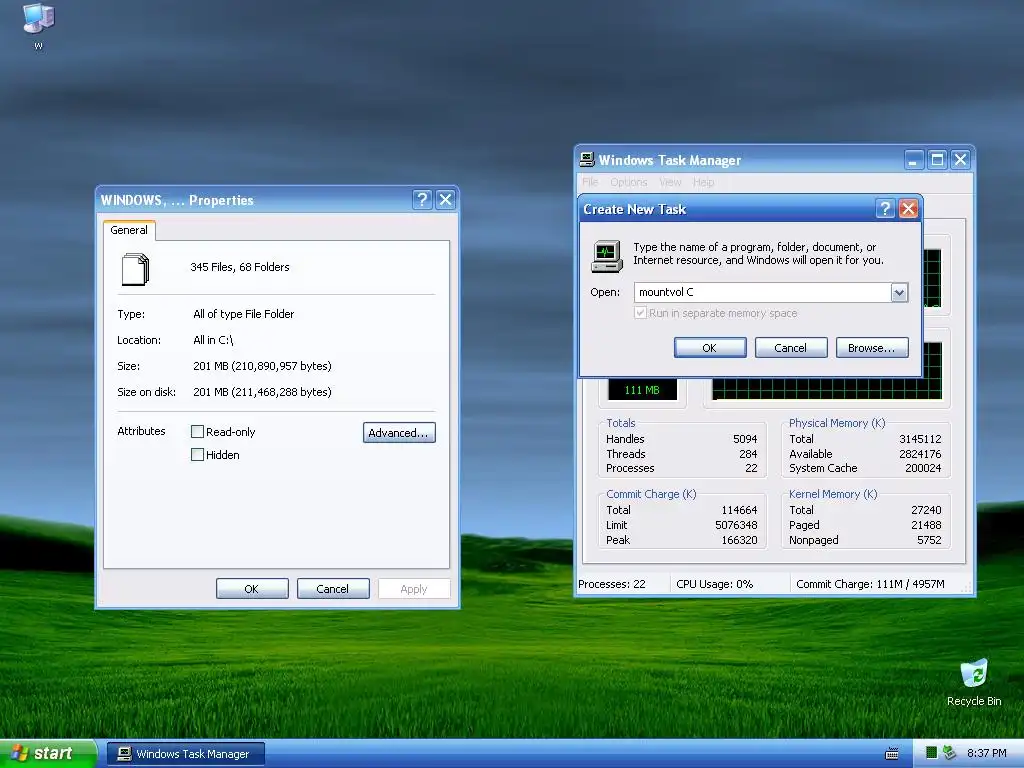Click the Nonpaged kernel memory value 5752
Screen dimensions: 1024x768
pos(929,540)
